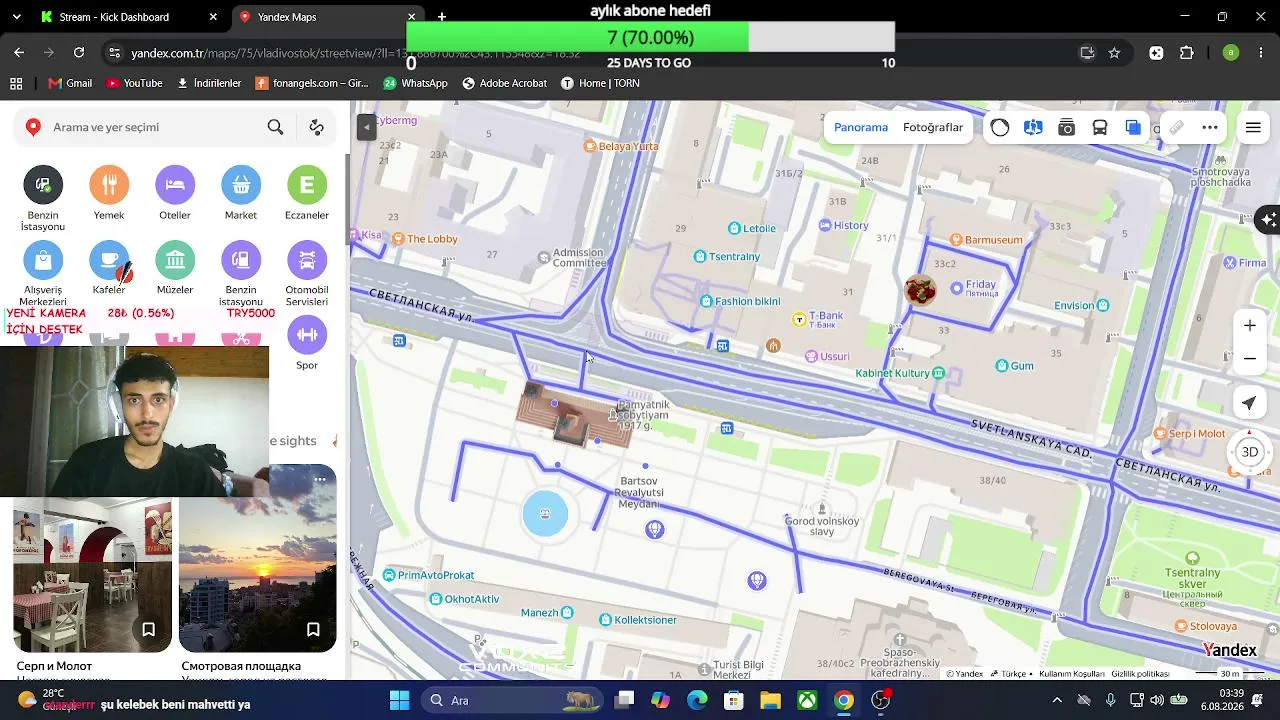1280x720 pixels.
Task: Open the apps grid in bookmarks bar
Action: pyautogui.click(x=16, y=83)
